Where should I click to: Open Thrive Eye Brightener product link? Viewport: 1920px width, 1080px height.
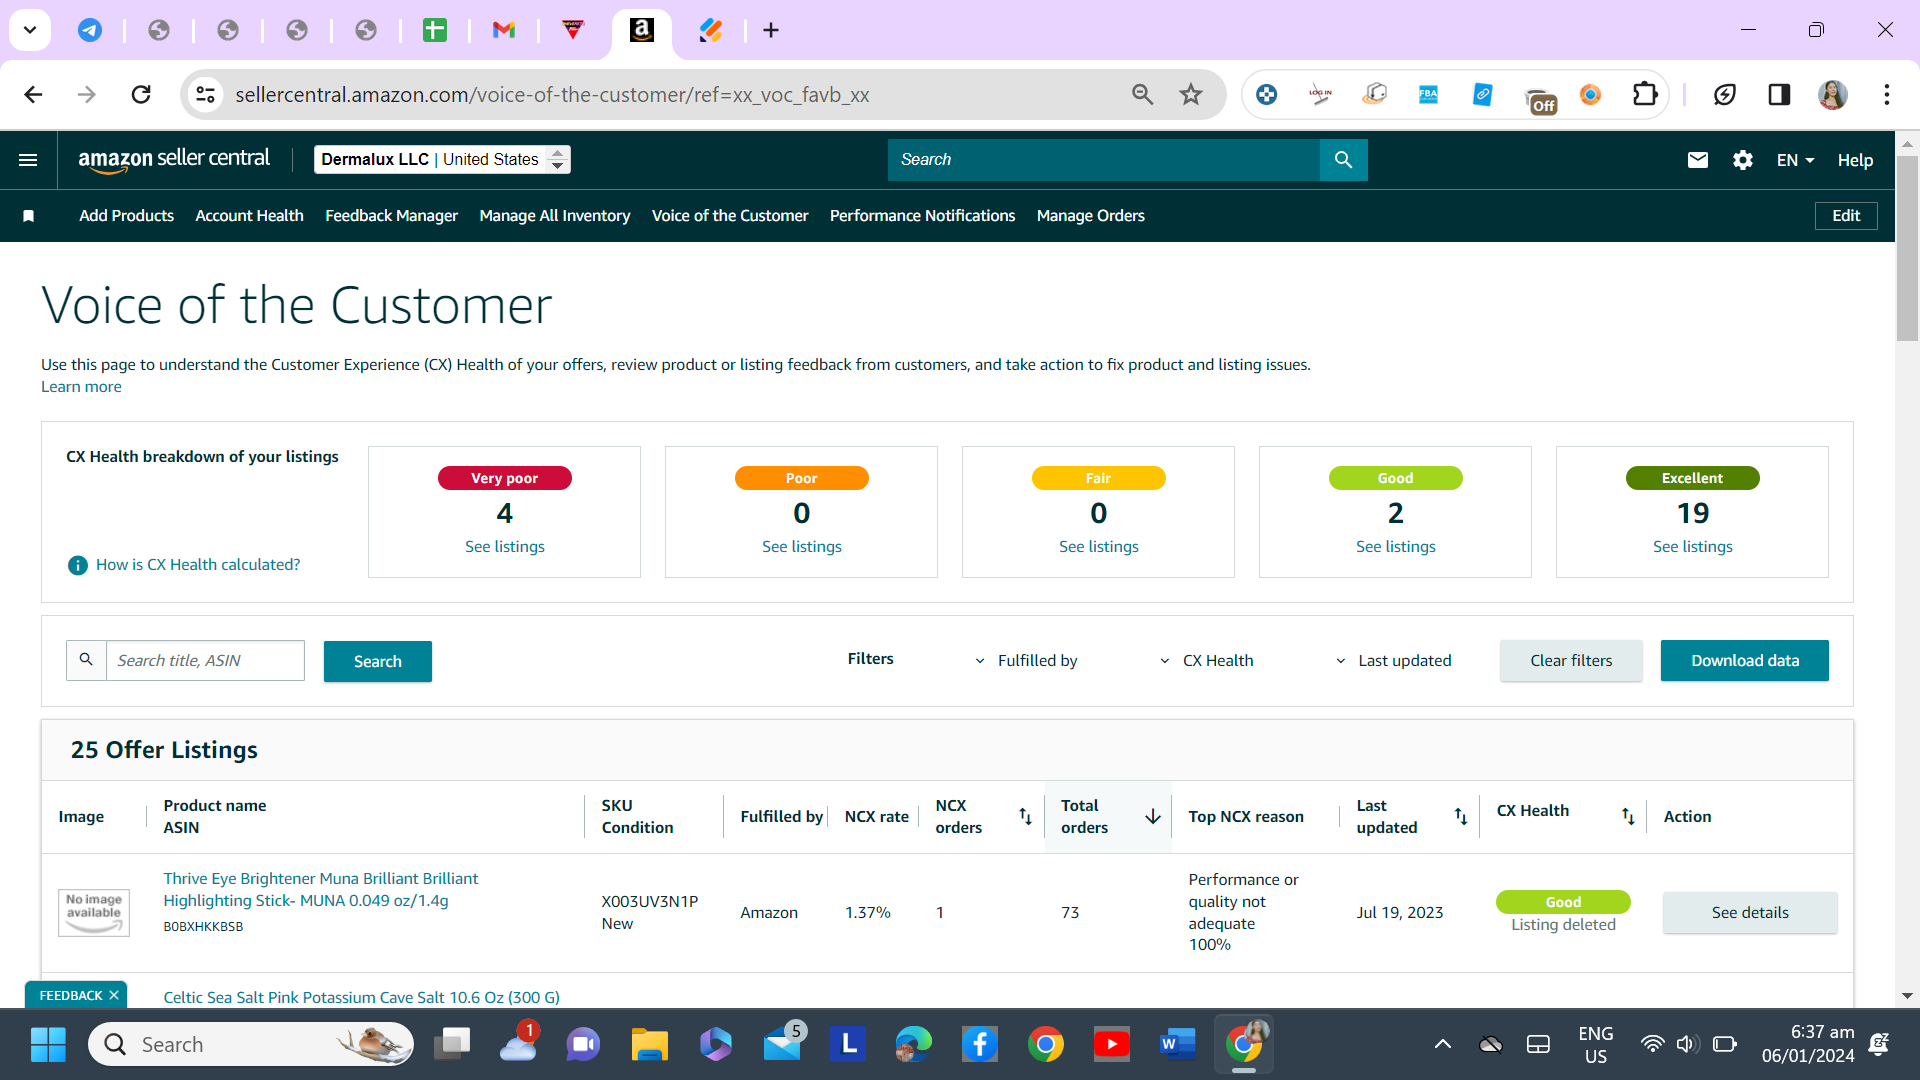[321, 890]
